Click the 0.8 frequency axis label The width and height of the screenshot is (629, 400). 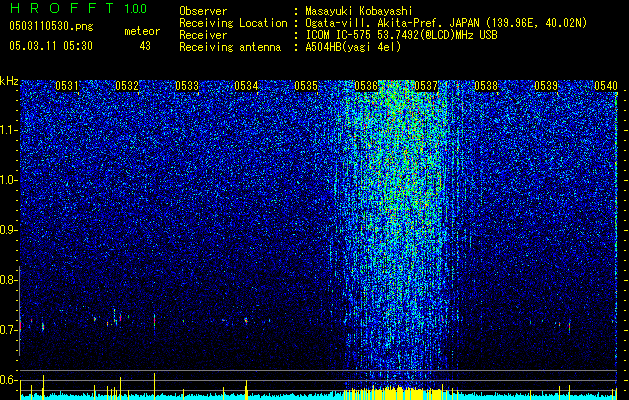8,280
